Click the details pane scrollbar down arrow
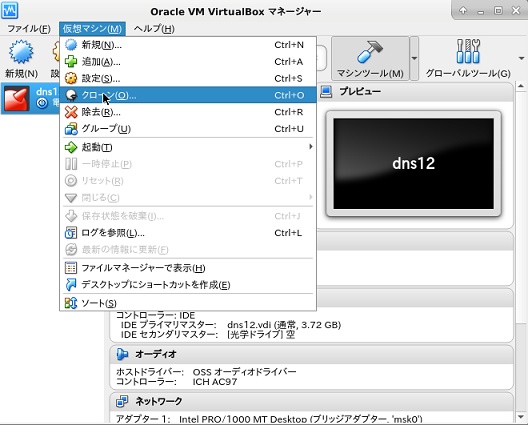The height and width of the screenshot is (425, 528). tap(521, 417)
